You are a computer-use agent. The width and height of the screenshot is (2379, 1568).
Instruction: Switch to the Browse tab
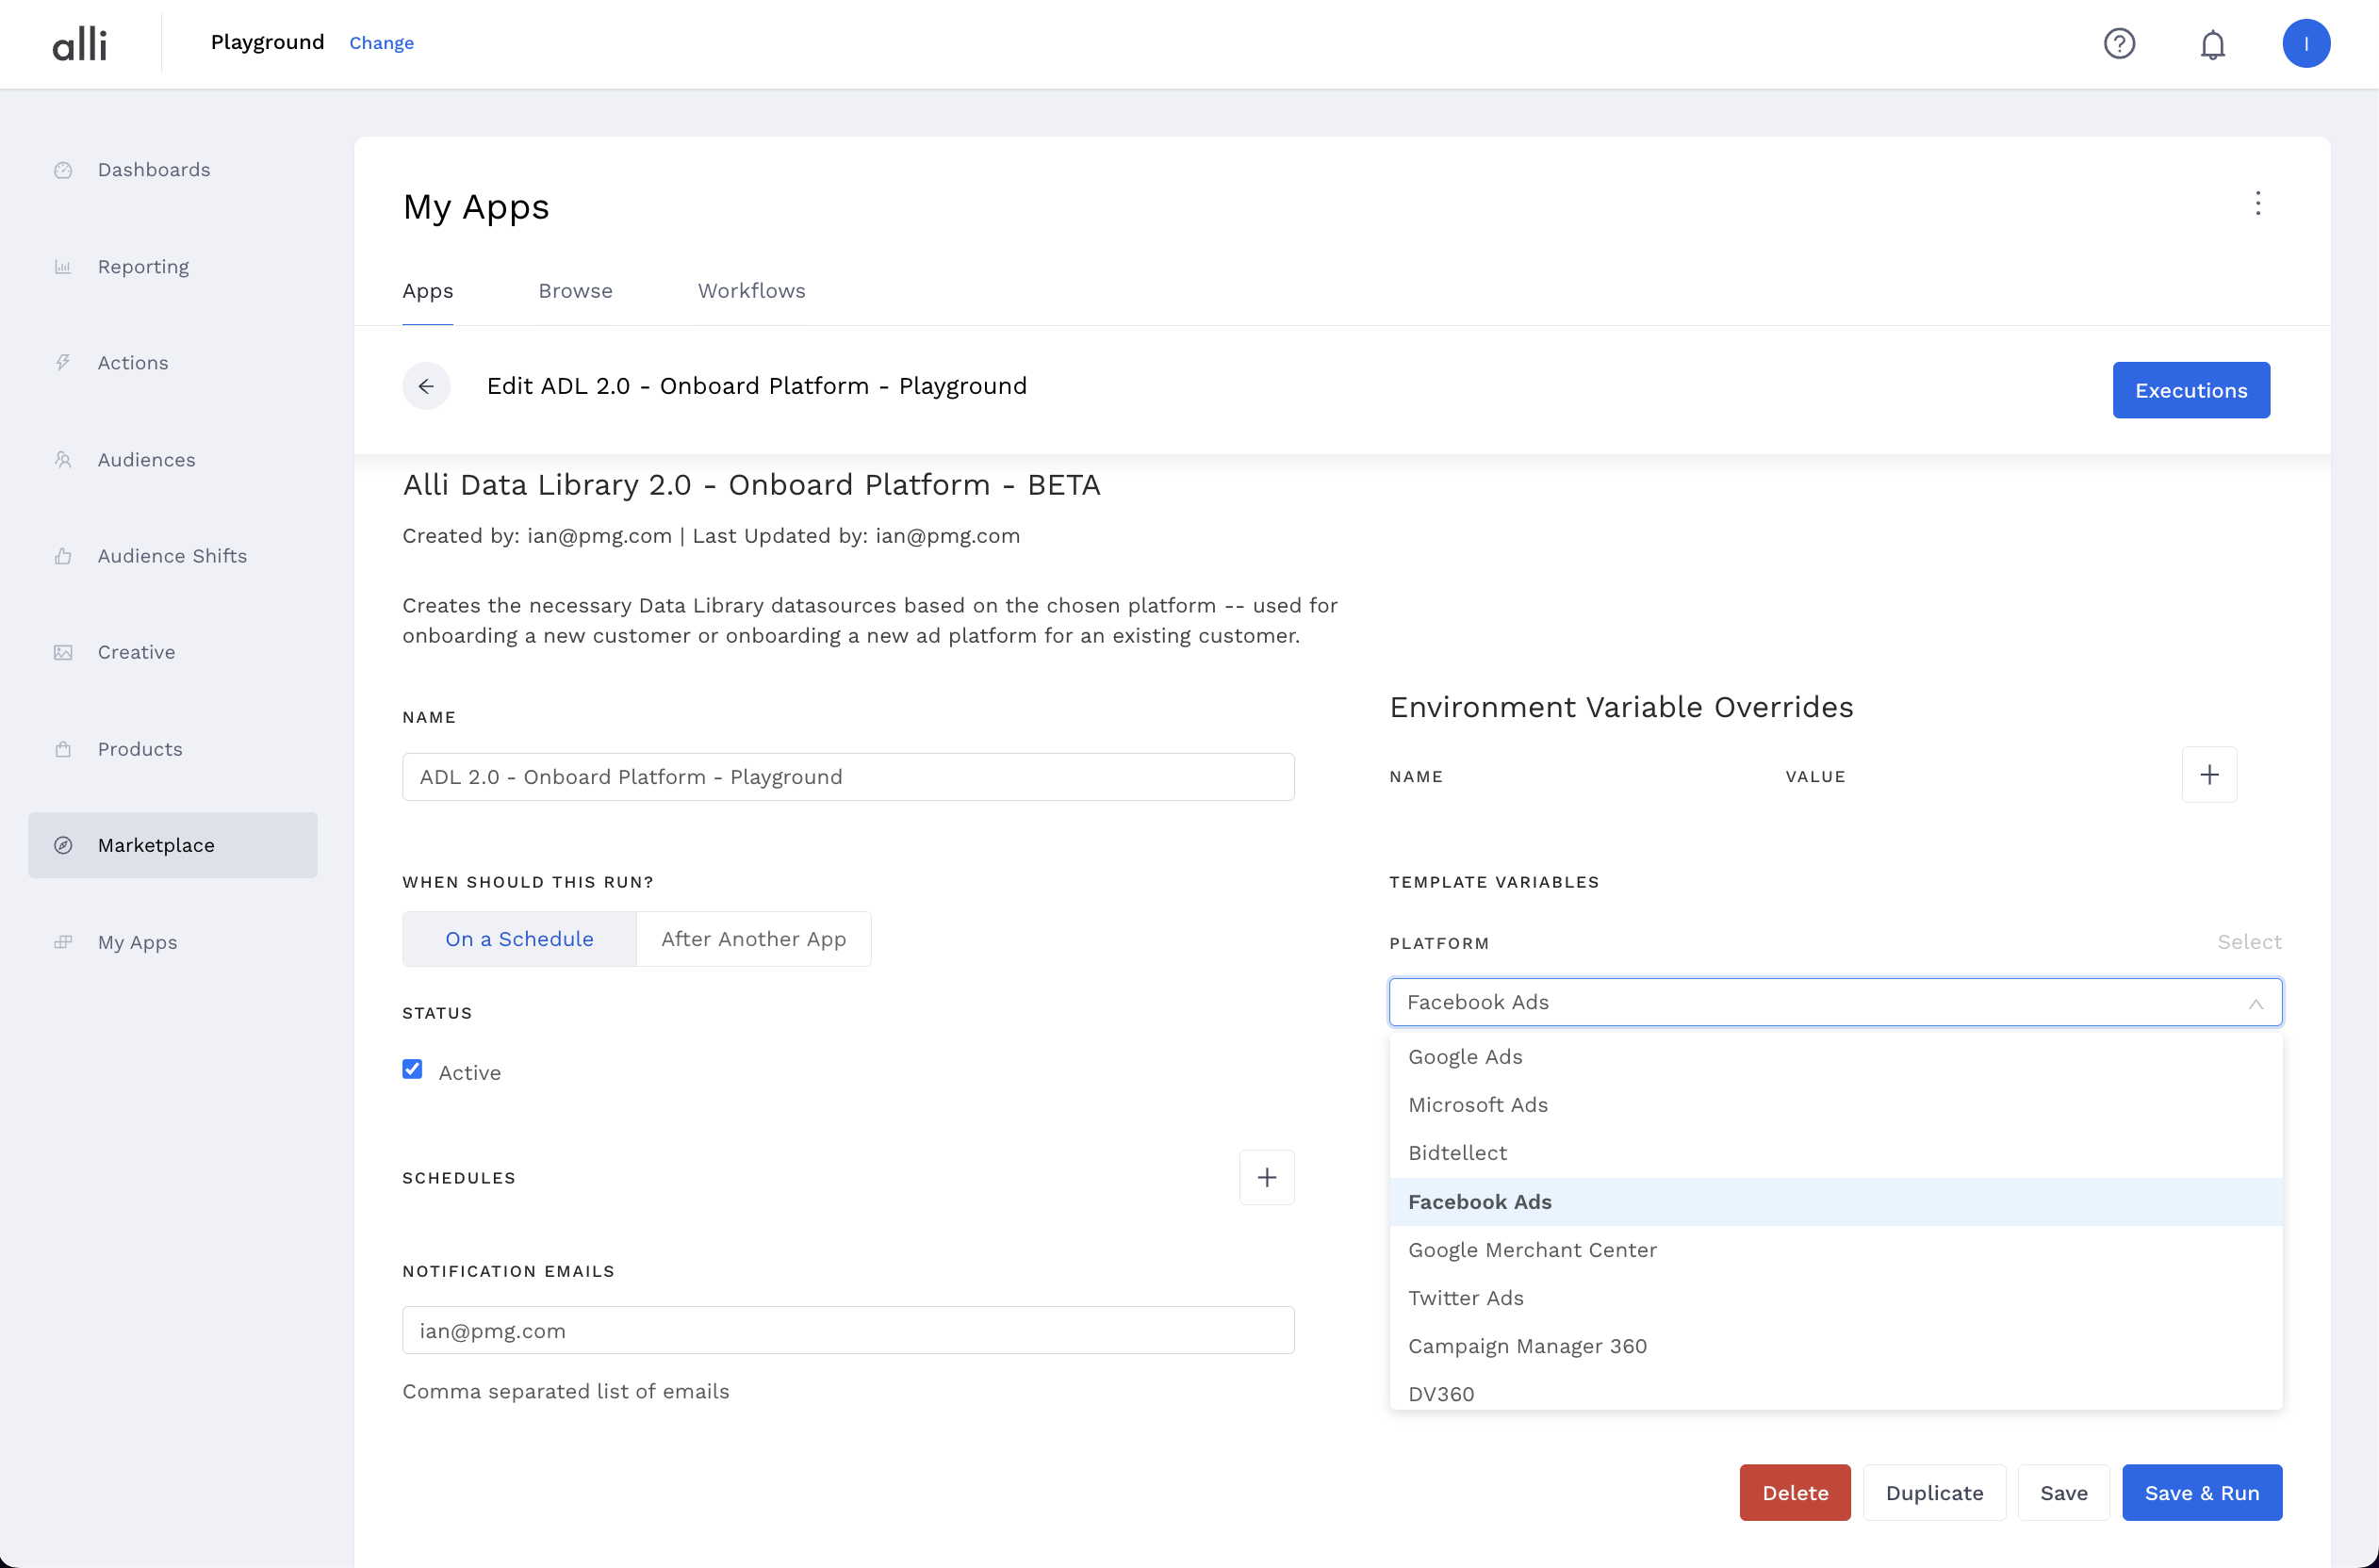[x=575, y=291]
